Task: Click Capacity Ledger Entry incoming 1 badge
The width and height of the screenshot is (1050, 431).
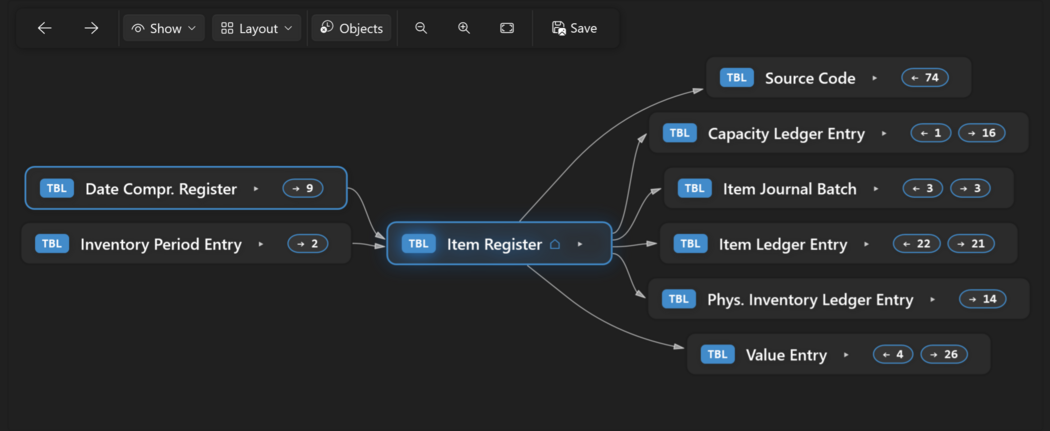Action: (931, 133)
